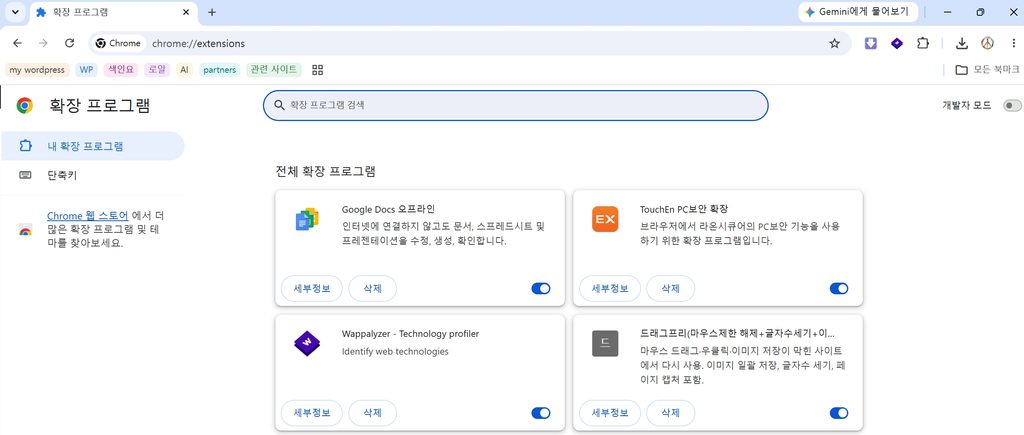Image resolution: width=1024 pixels, height=435 pixels.
Task: Click the tab search down arrow
Action: click(14, 12)
